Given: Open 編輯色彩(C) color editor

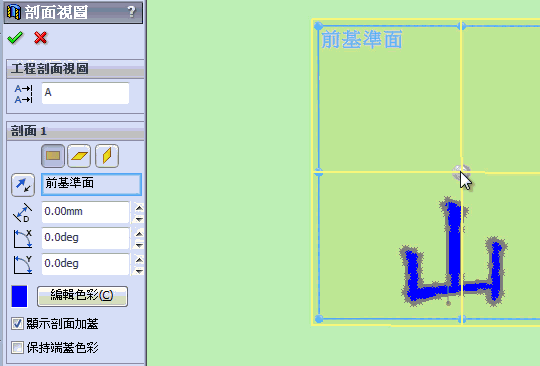Looking at the screenshot, I should click(82, 296).
